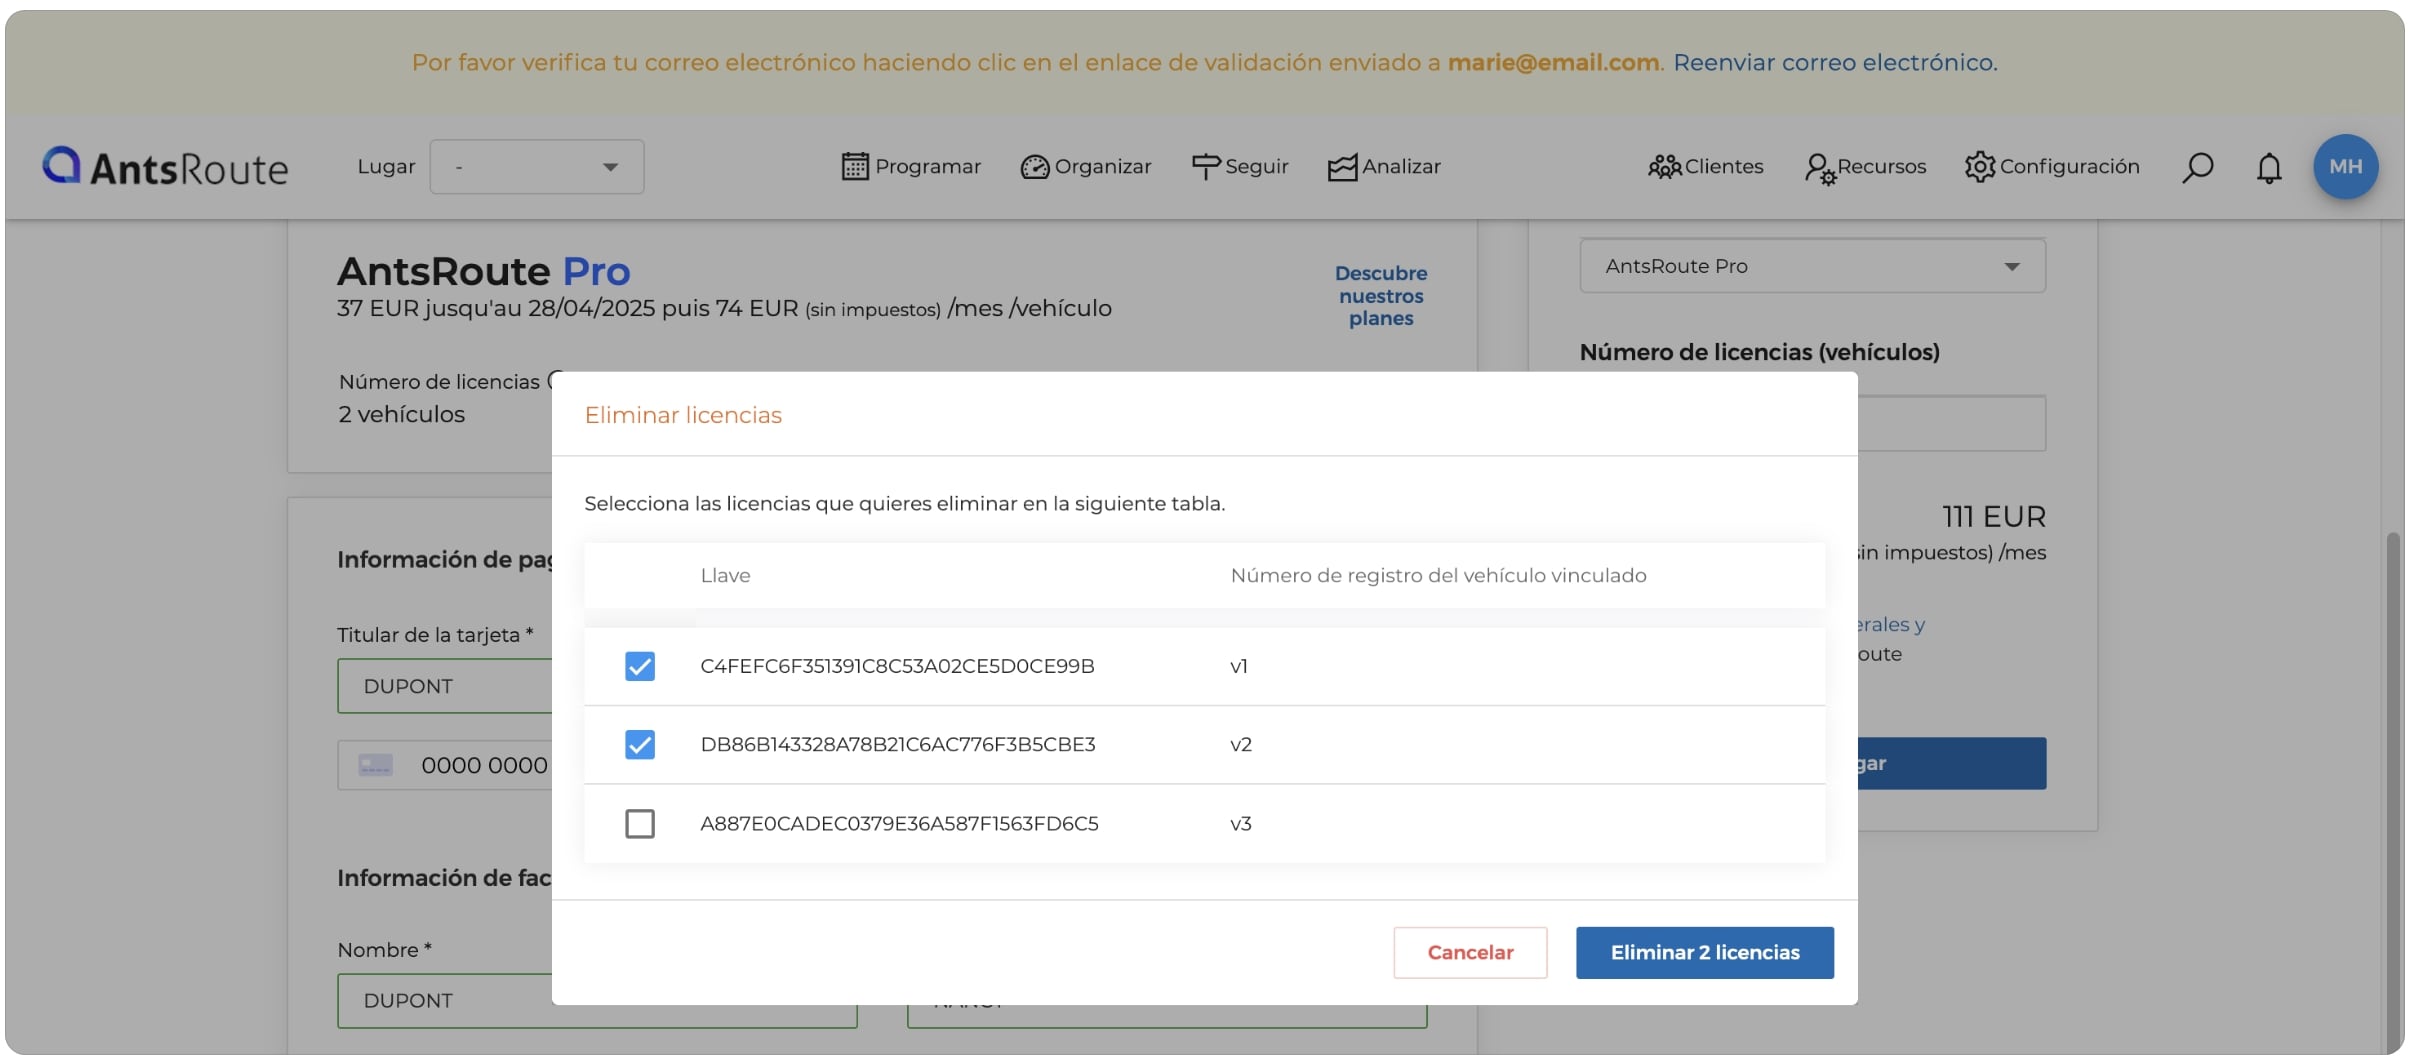The width and height of the screenshot is (2410, 1061).
Task: Click the Llave column header
Action: (x=725, y=576)
